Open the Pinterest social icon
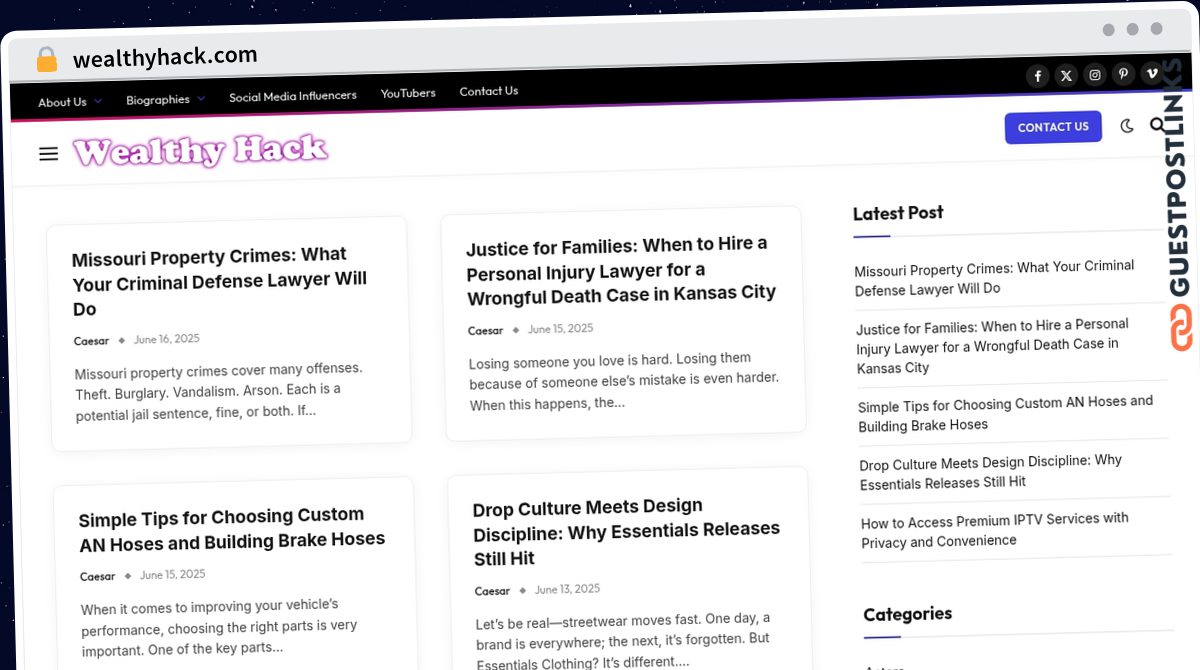 pyautogui.click(x=1124, y=74)
